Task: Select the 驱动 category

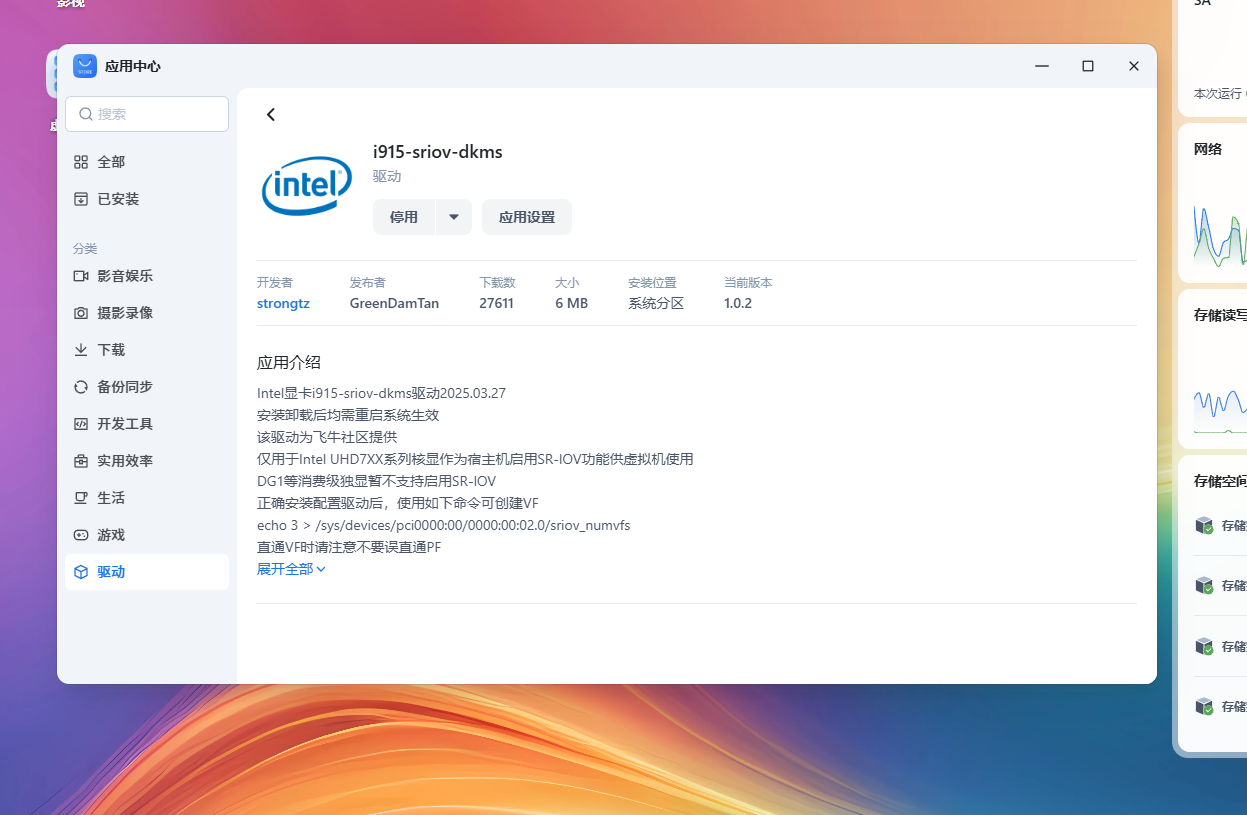Action: 147,572
